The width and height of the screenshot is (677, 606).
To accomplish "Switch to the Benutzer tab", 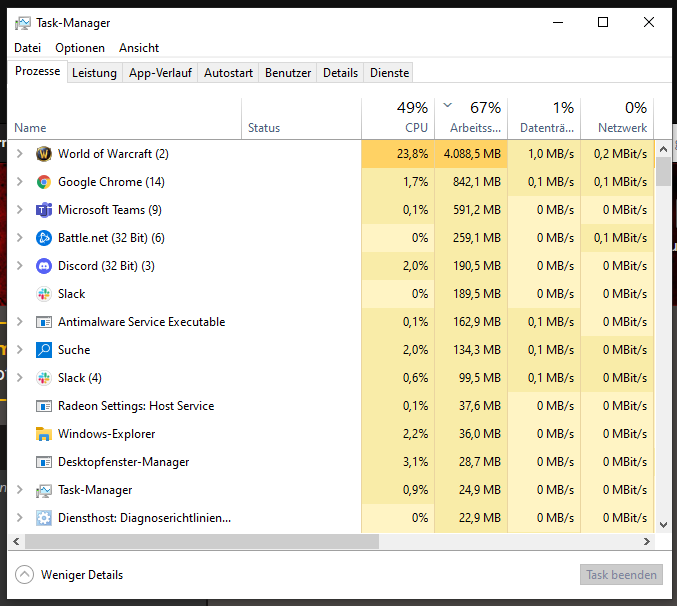I will point(288,73).
